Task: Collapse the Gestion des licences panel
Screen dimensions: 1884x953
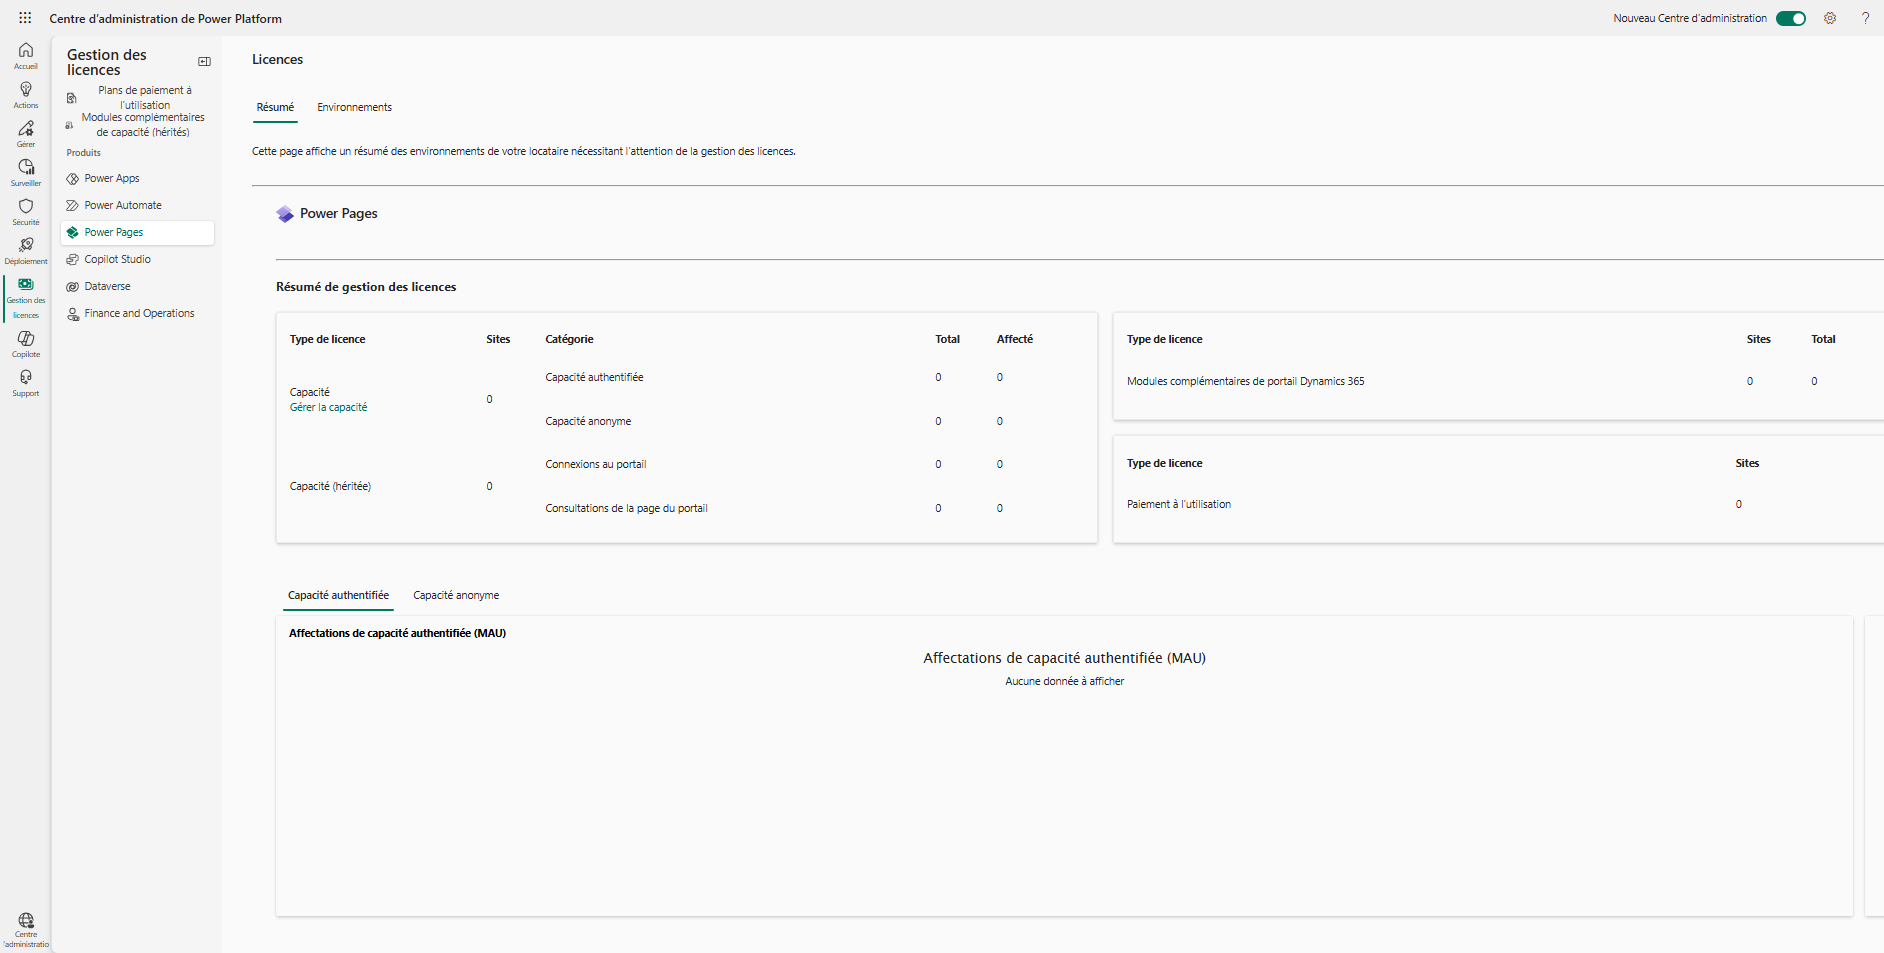Action: point(204,62)
